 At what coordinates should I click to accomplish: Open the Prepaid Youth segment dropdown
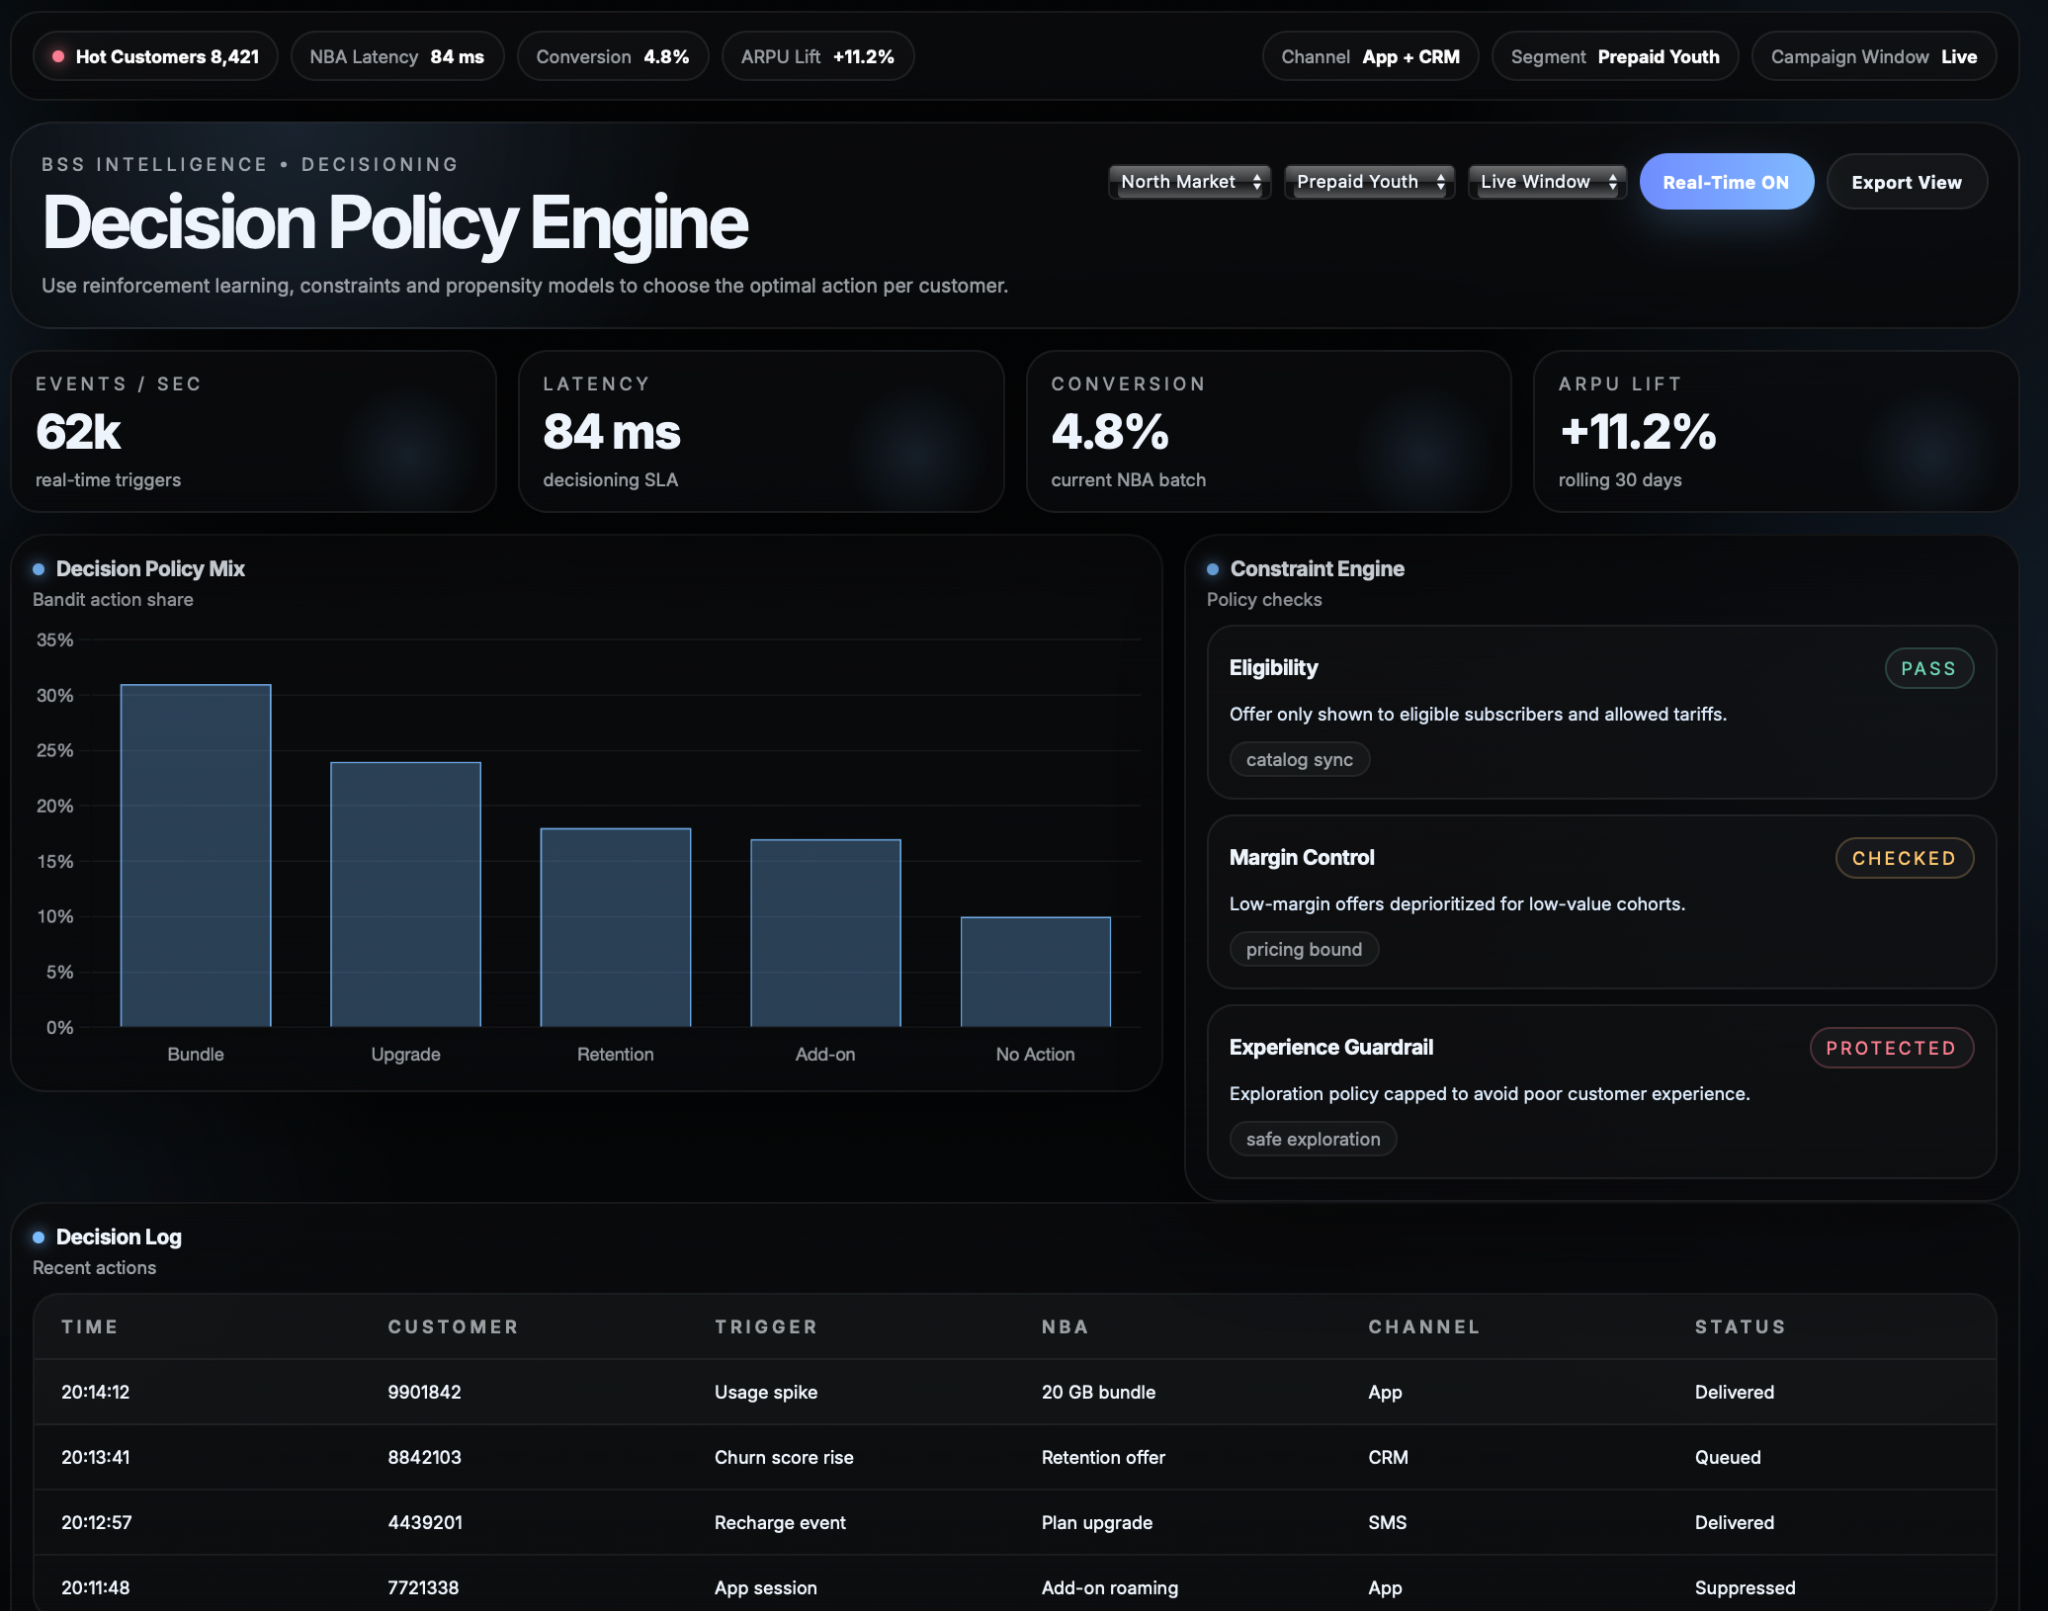[x=1368, y=182]
